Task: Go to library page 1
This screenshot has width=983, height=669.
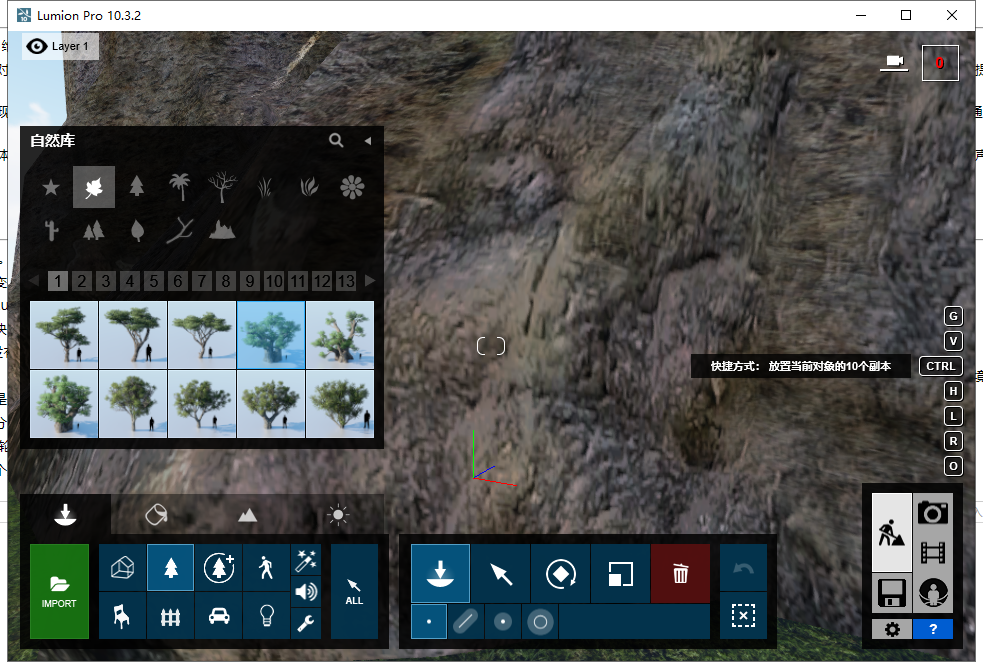Action: point(58,281)
